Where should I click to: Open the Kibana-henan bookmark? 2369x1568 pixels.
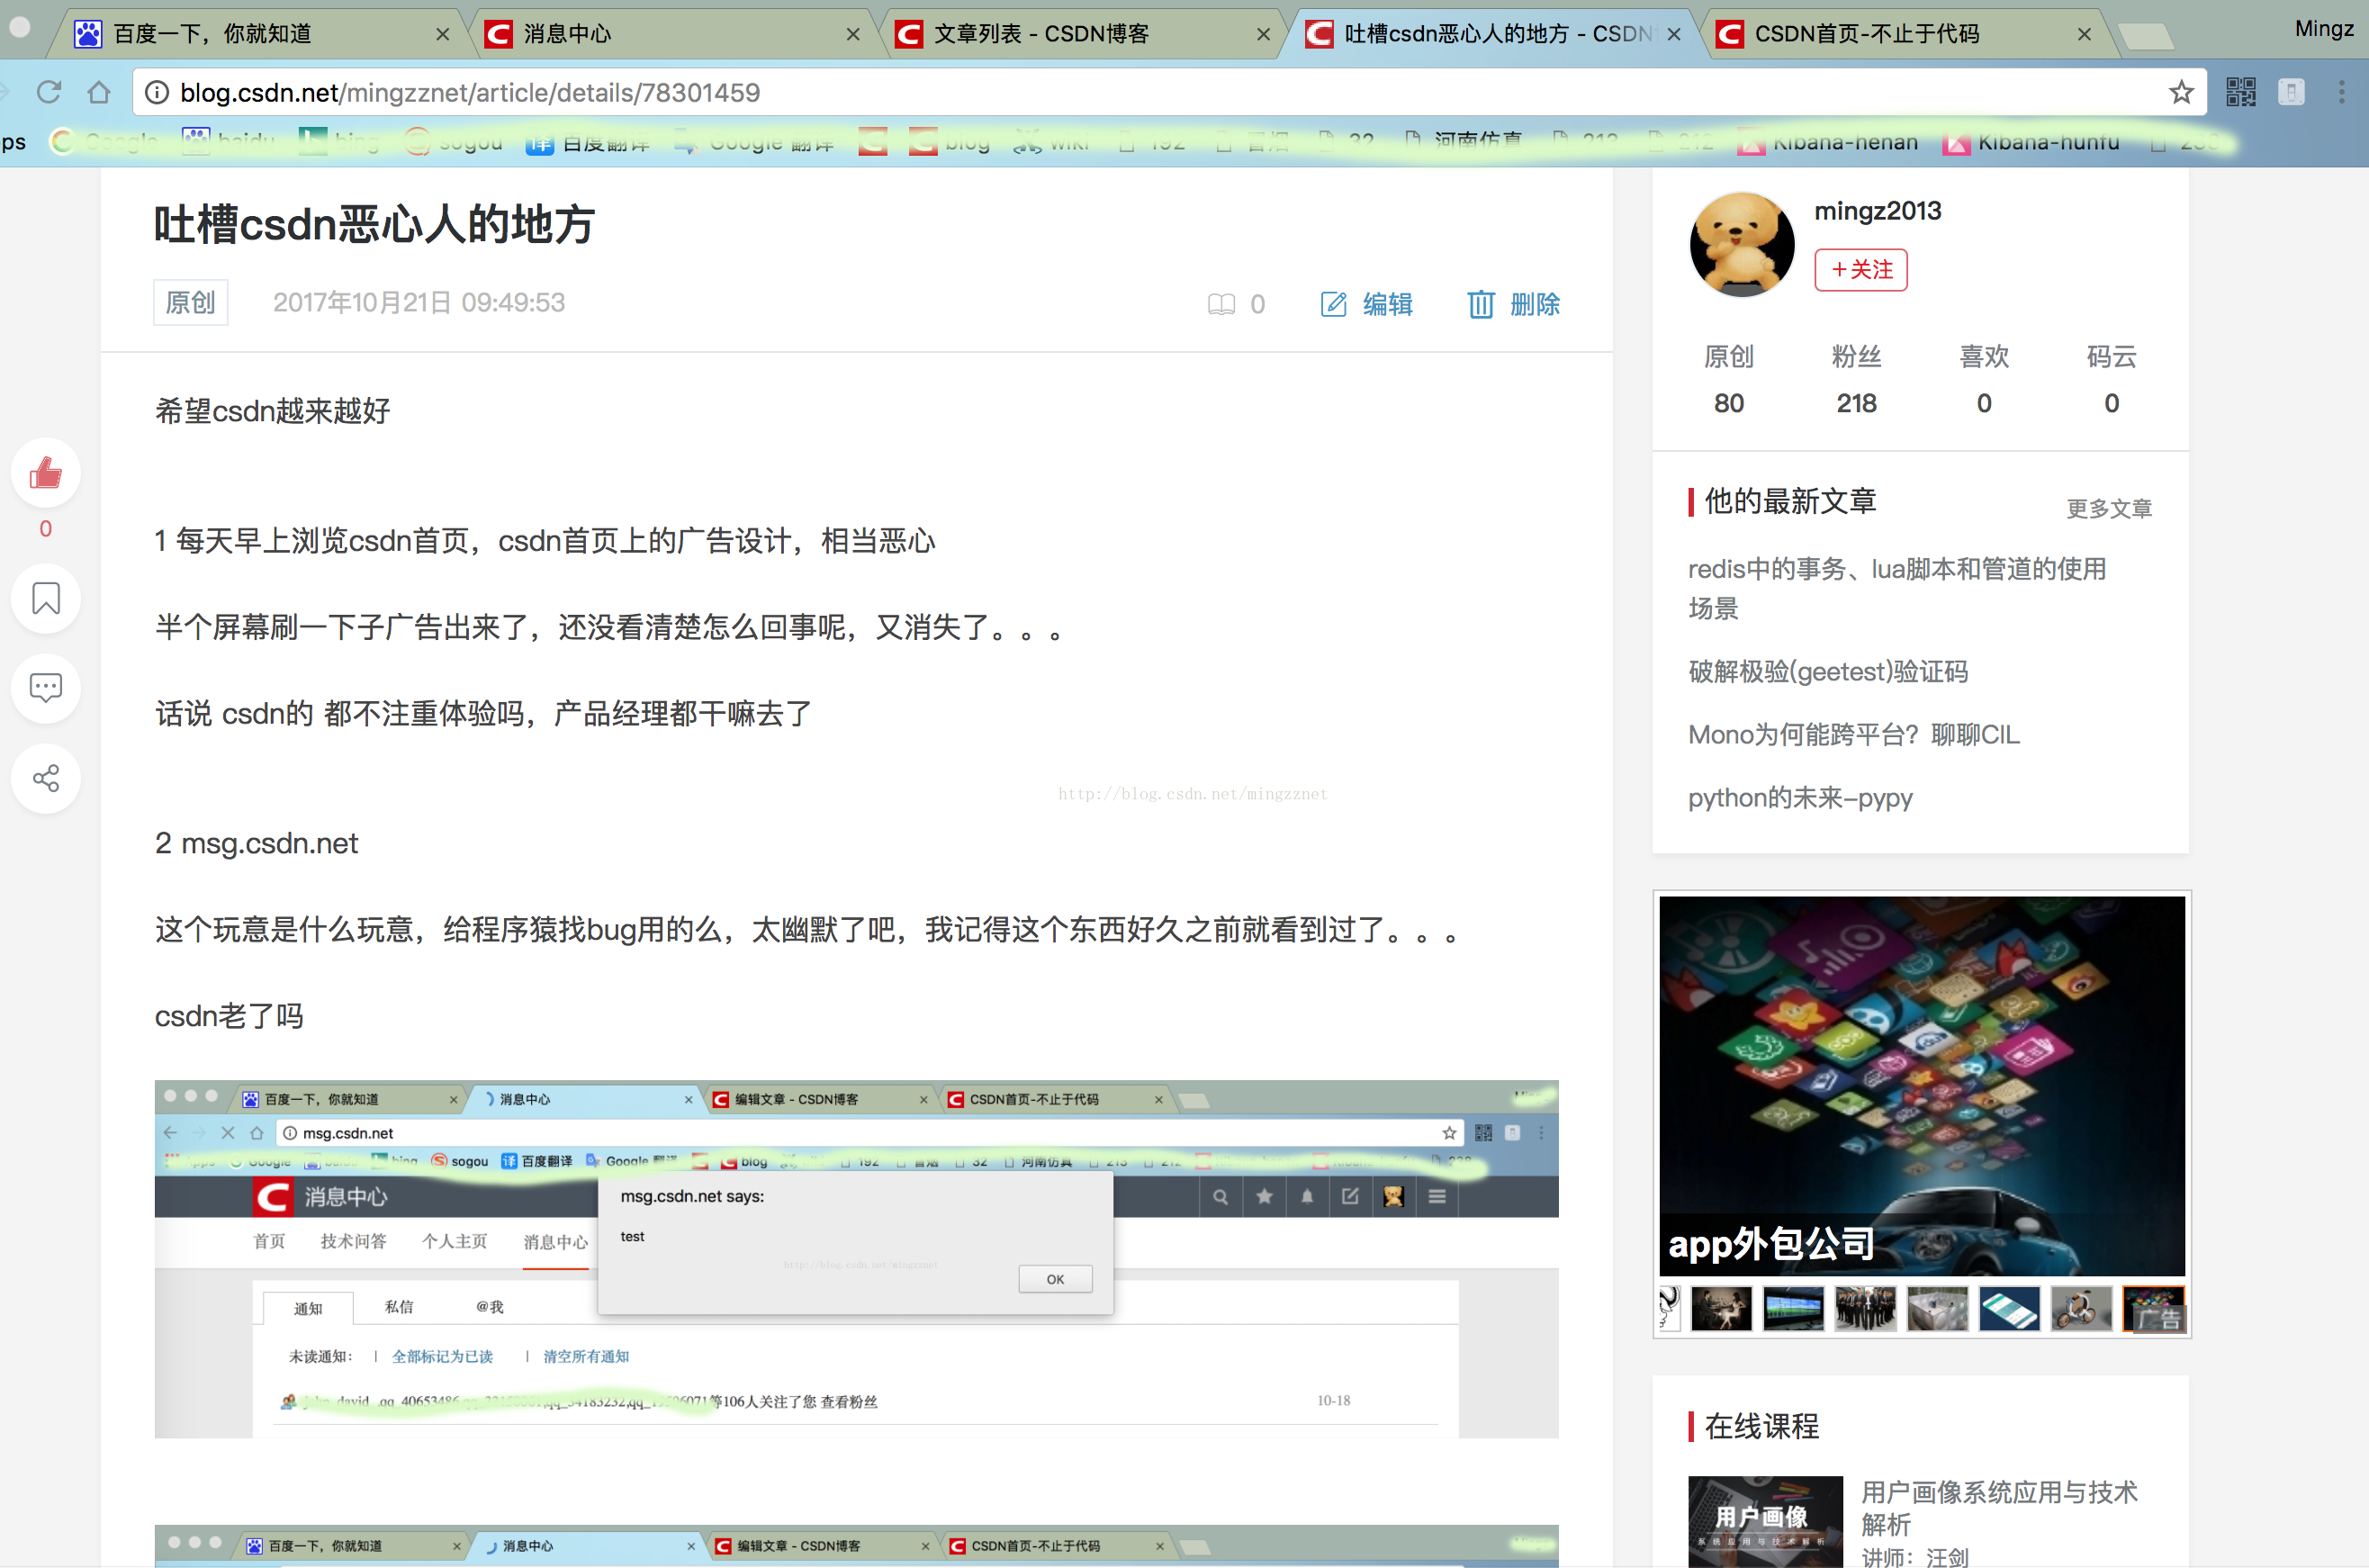tap(1828, 143)
